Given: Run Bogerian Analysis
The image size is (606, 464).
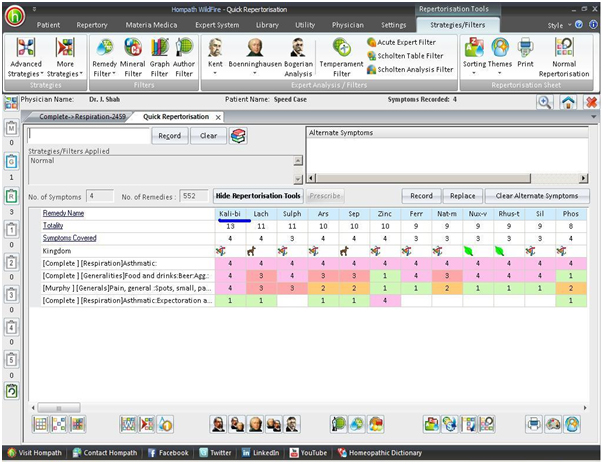Looking at the screenshot, I should 298,57.
